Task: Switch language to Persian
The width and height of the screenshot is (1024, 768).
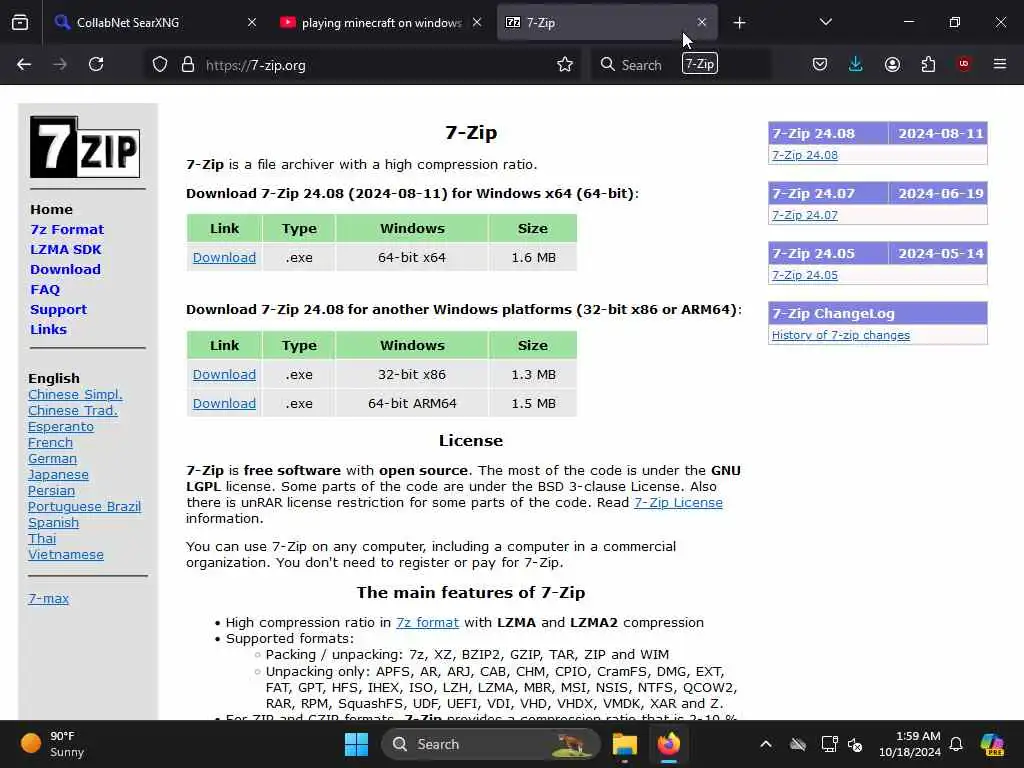Action: [x=52, y=490]
